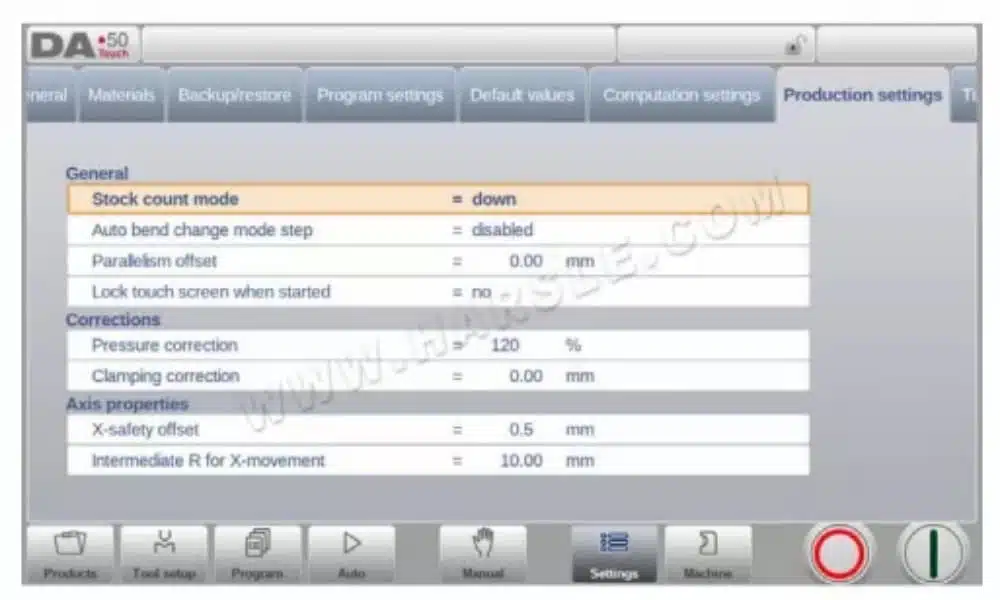Click the DA-50 Touch logo

tap(81, 45)
